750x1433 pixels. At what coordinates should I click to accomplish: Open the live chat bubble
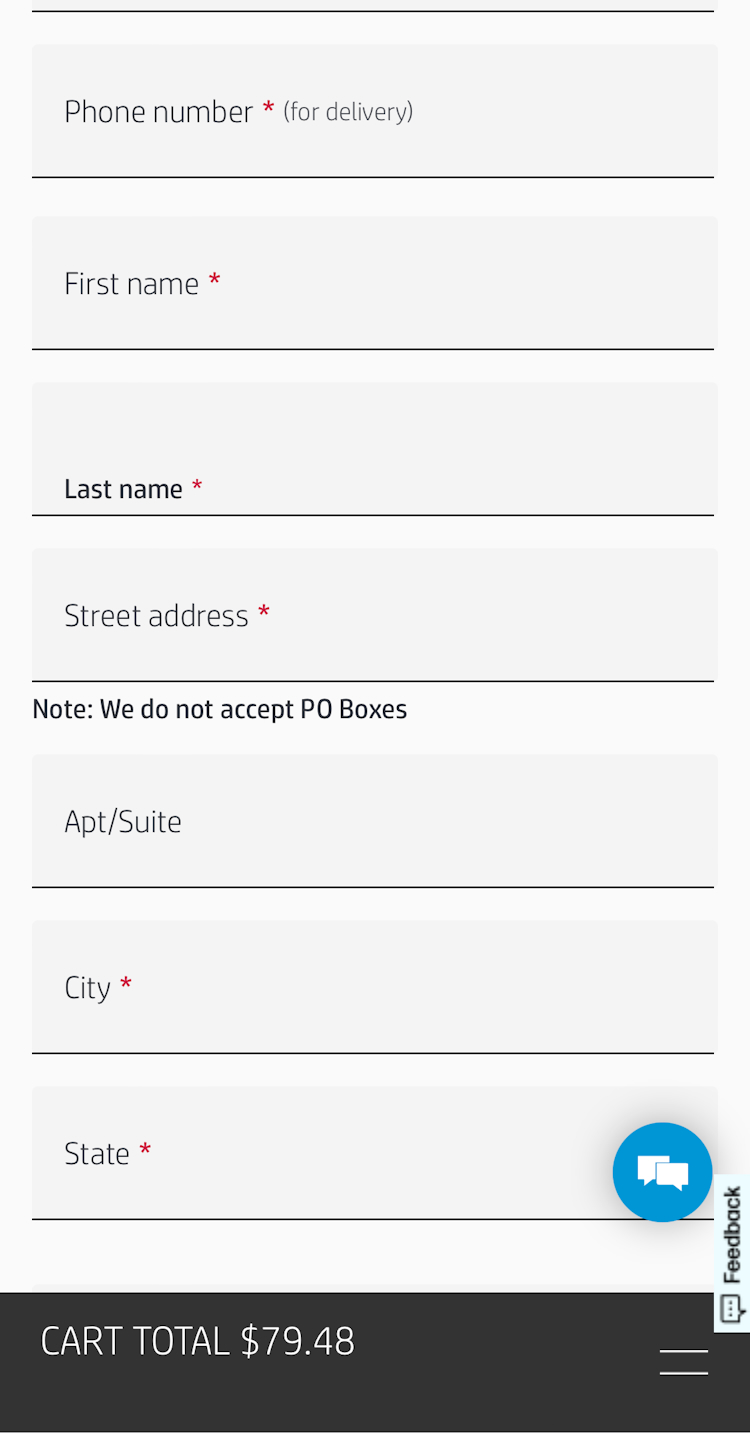click(662, 1171)
